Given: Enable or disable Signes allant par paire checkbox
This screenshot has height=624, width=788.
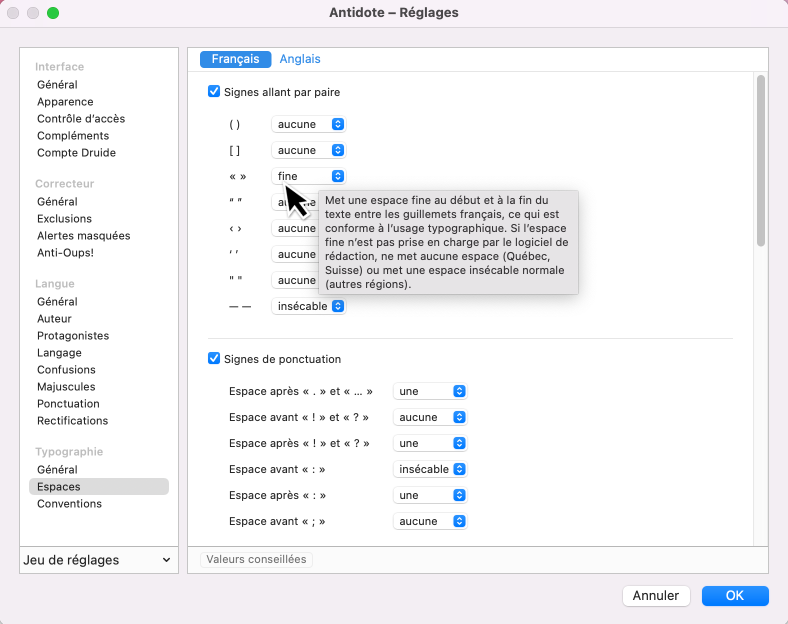Looking at the screenshot, I should (214, 92).
